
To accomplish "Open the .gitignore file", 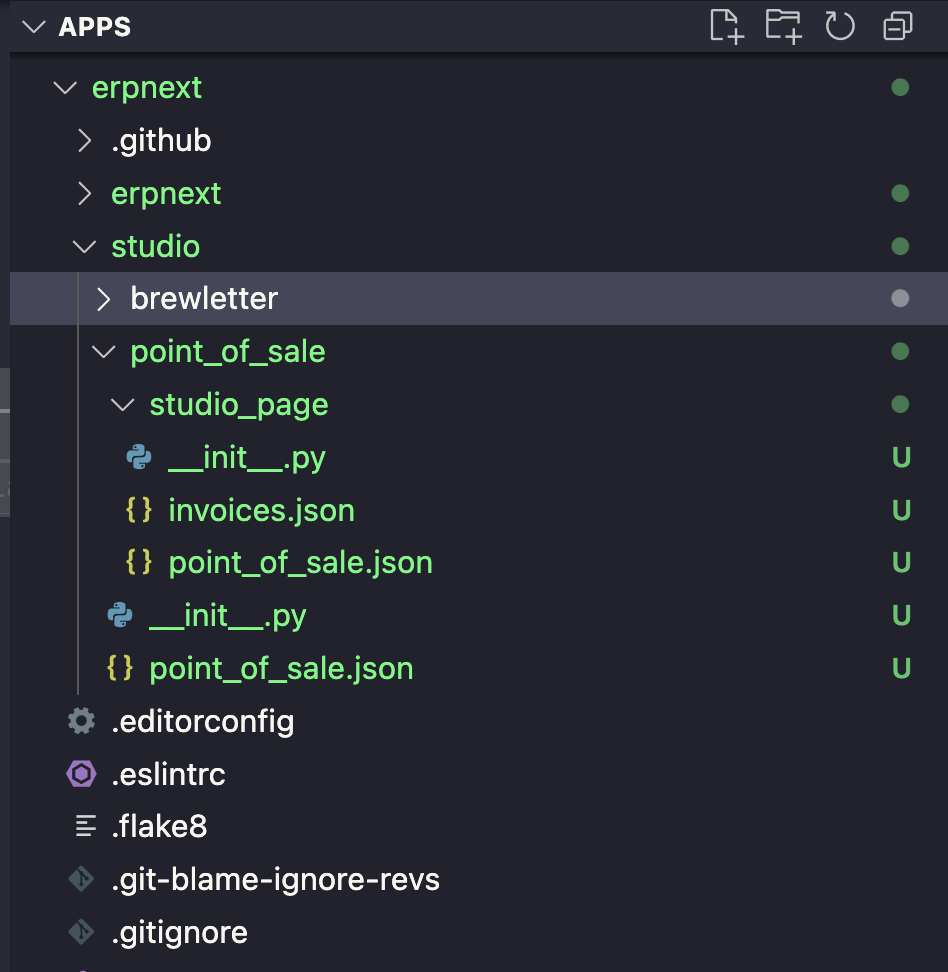I will tap(180, 933).
